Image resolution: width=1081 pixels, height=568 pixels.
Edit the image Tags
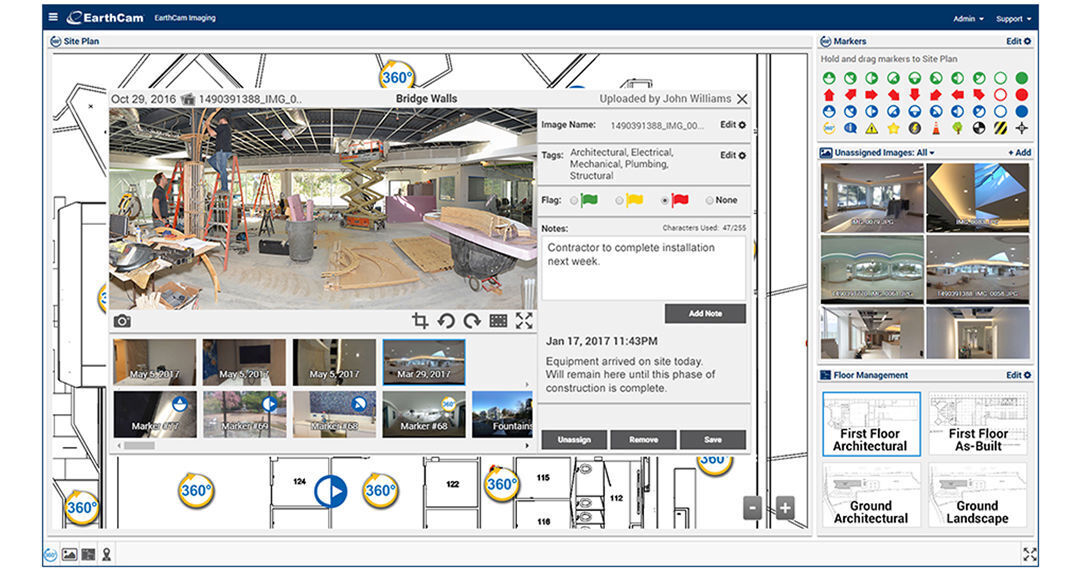pos(733,155)
